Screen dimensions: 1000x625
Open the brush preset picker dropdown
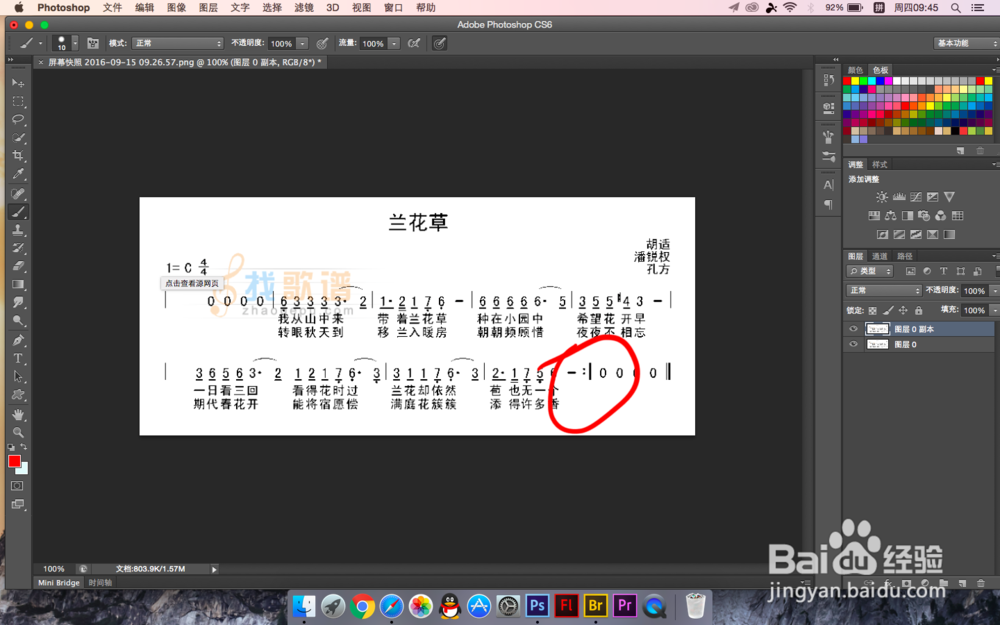pyautogui.click(x=75, y=43)
